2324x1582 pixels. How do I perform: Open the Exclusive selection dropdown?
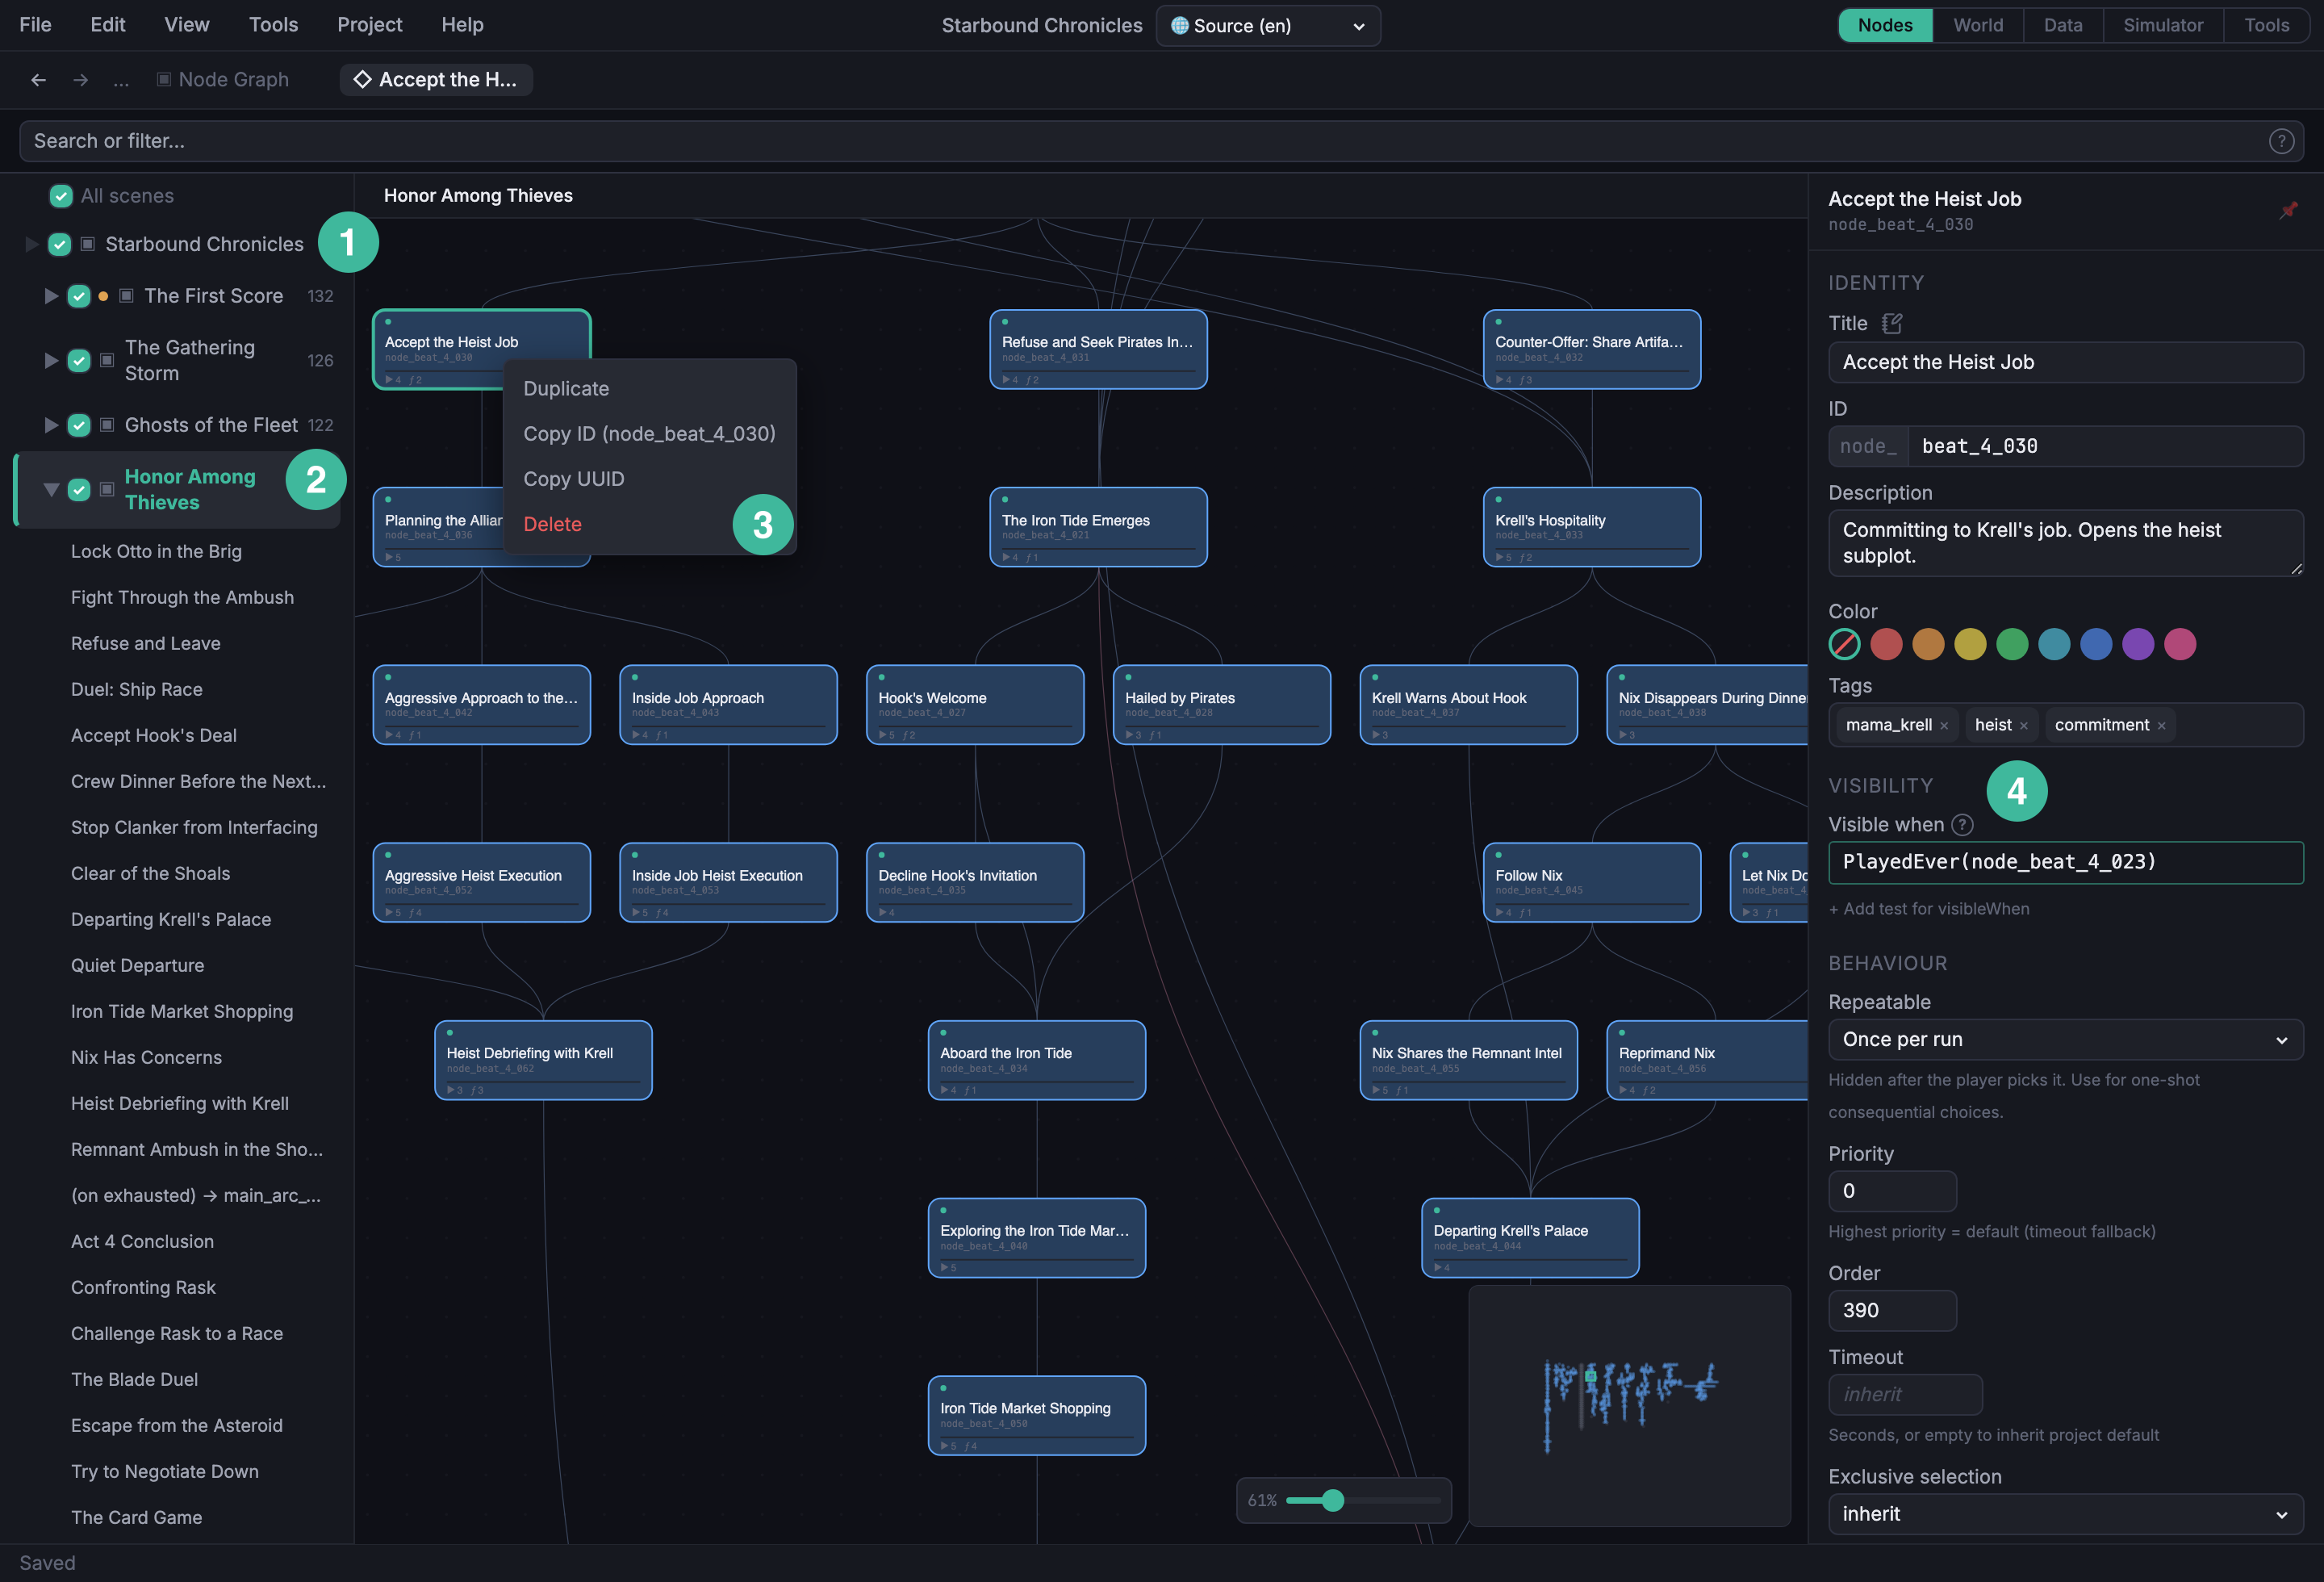tap(2065, 1514)
